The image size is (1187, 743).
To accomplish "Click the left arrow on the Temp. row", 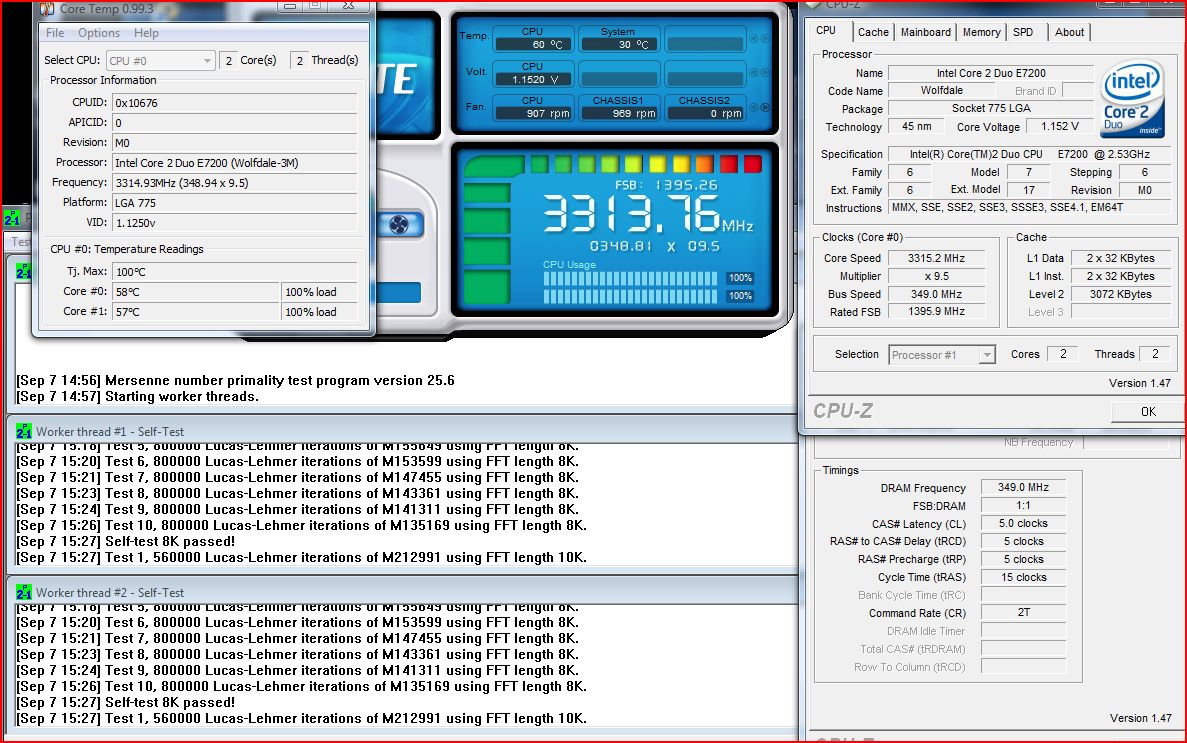I will 754,38.
